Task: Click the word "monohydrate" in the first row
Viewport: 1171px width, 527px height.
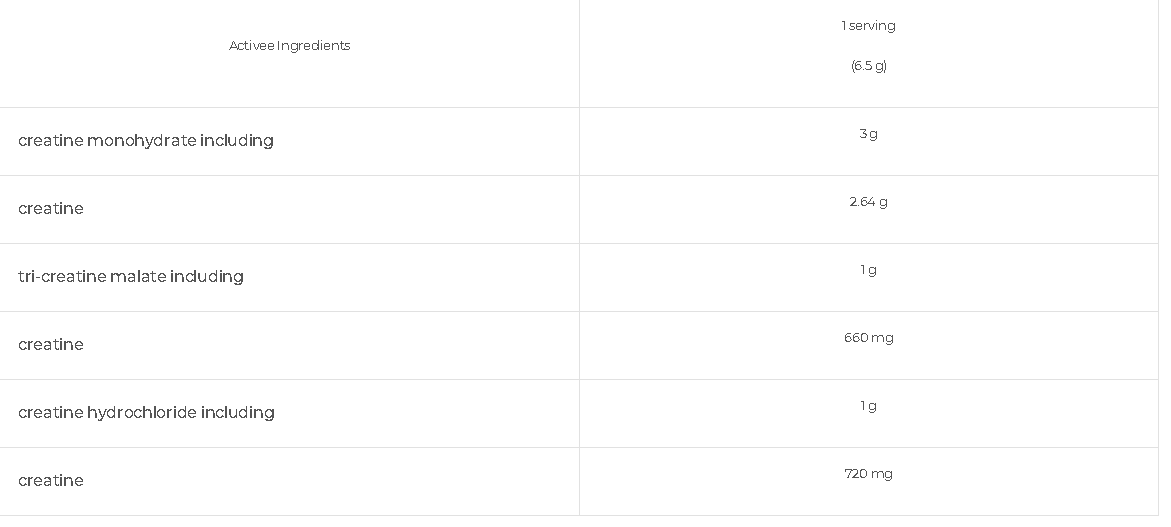Action: pos(141,141)
